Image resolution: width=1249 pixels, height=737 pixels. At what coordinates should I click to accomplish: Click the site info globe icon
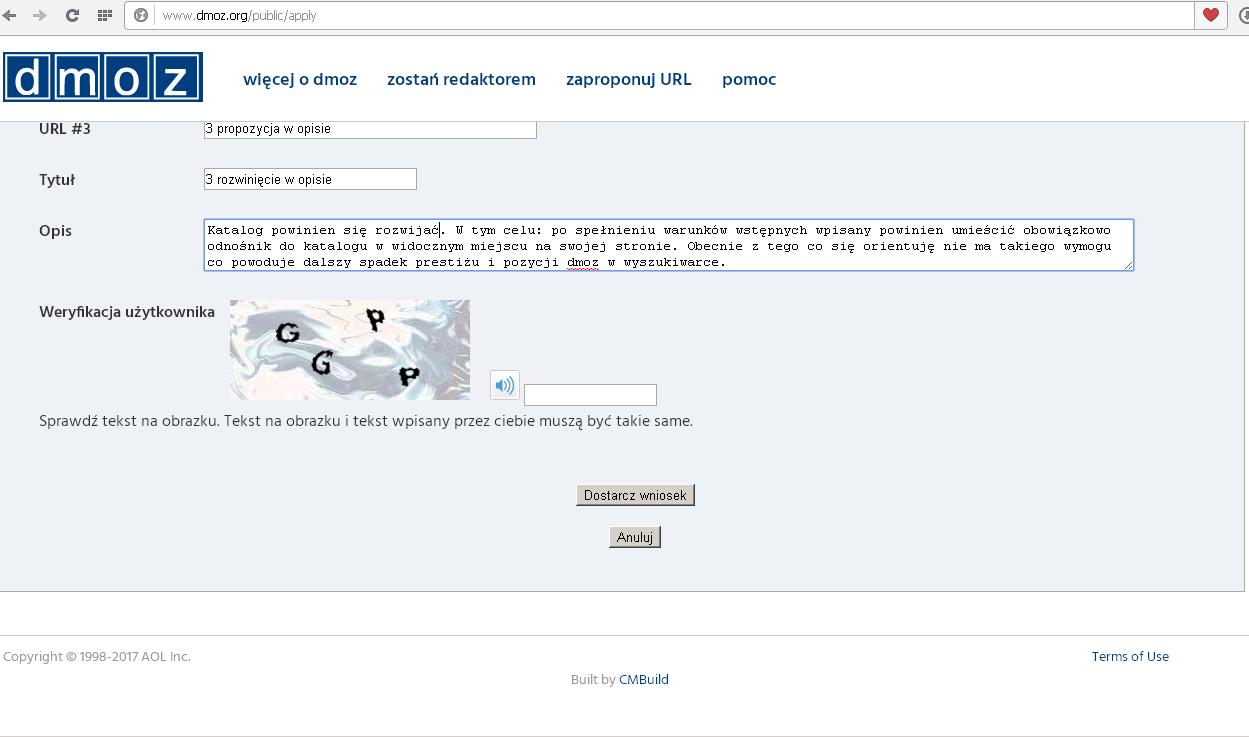click(141, 15)
